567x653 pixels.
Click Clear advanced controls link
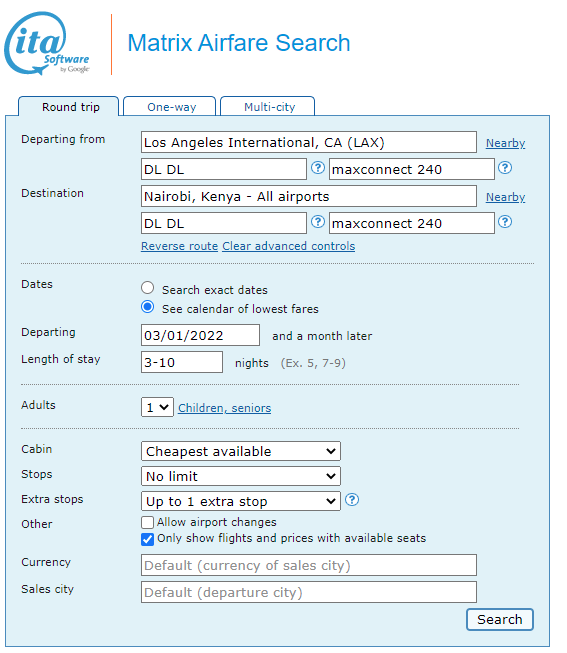288,246
